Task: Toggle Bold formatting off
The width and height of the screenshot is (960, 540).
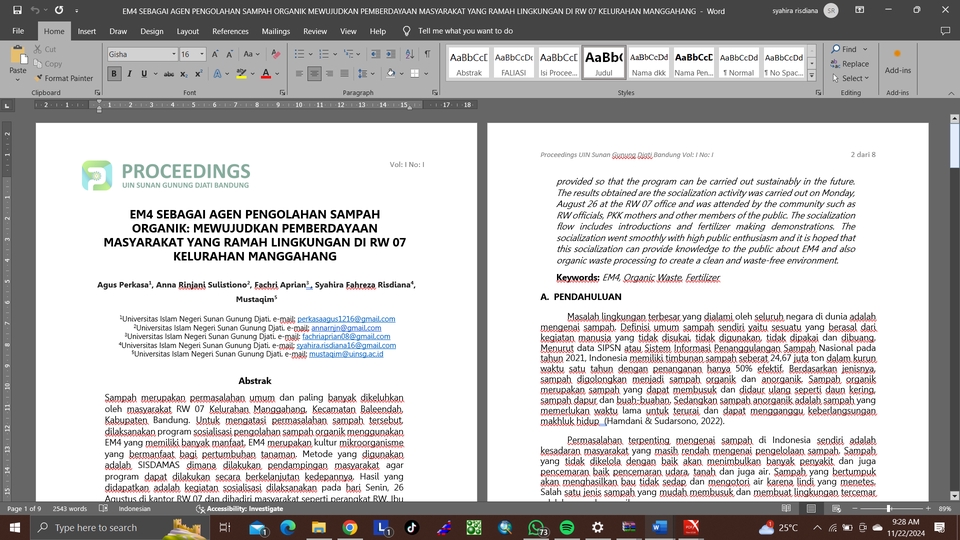Action: (114, 74)
